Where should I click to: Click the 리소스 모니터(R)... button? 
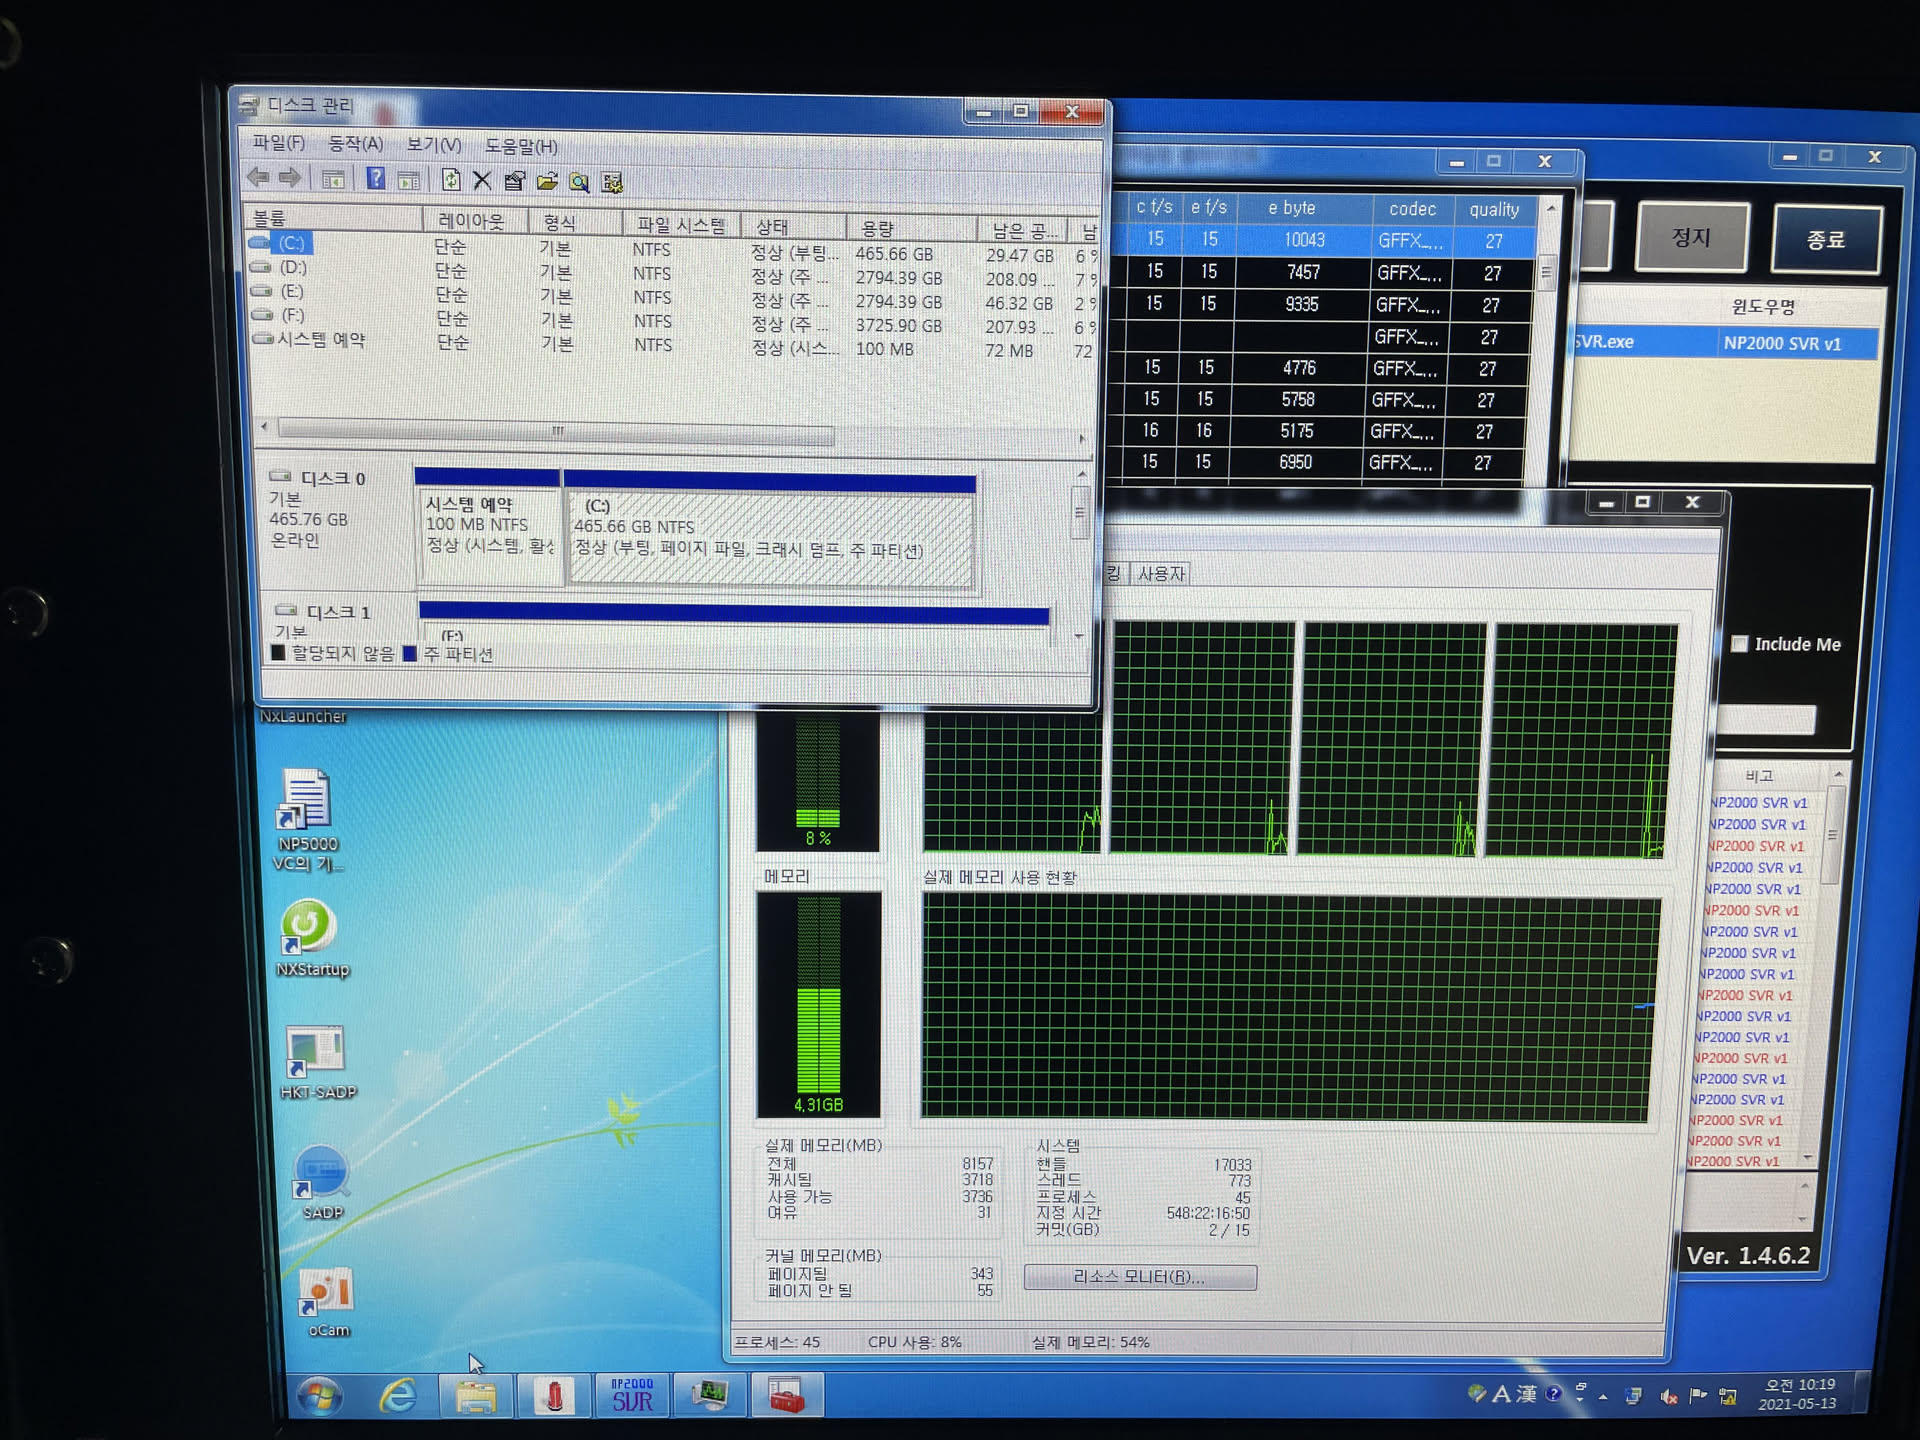click(x=1139, y=1277)
